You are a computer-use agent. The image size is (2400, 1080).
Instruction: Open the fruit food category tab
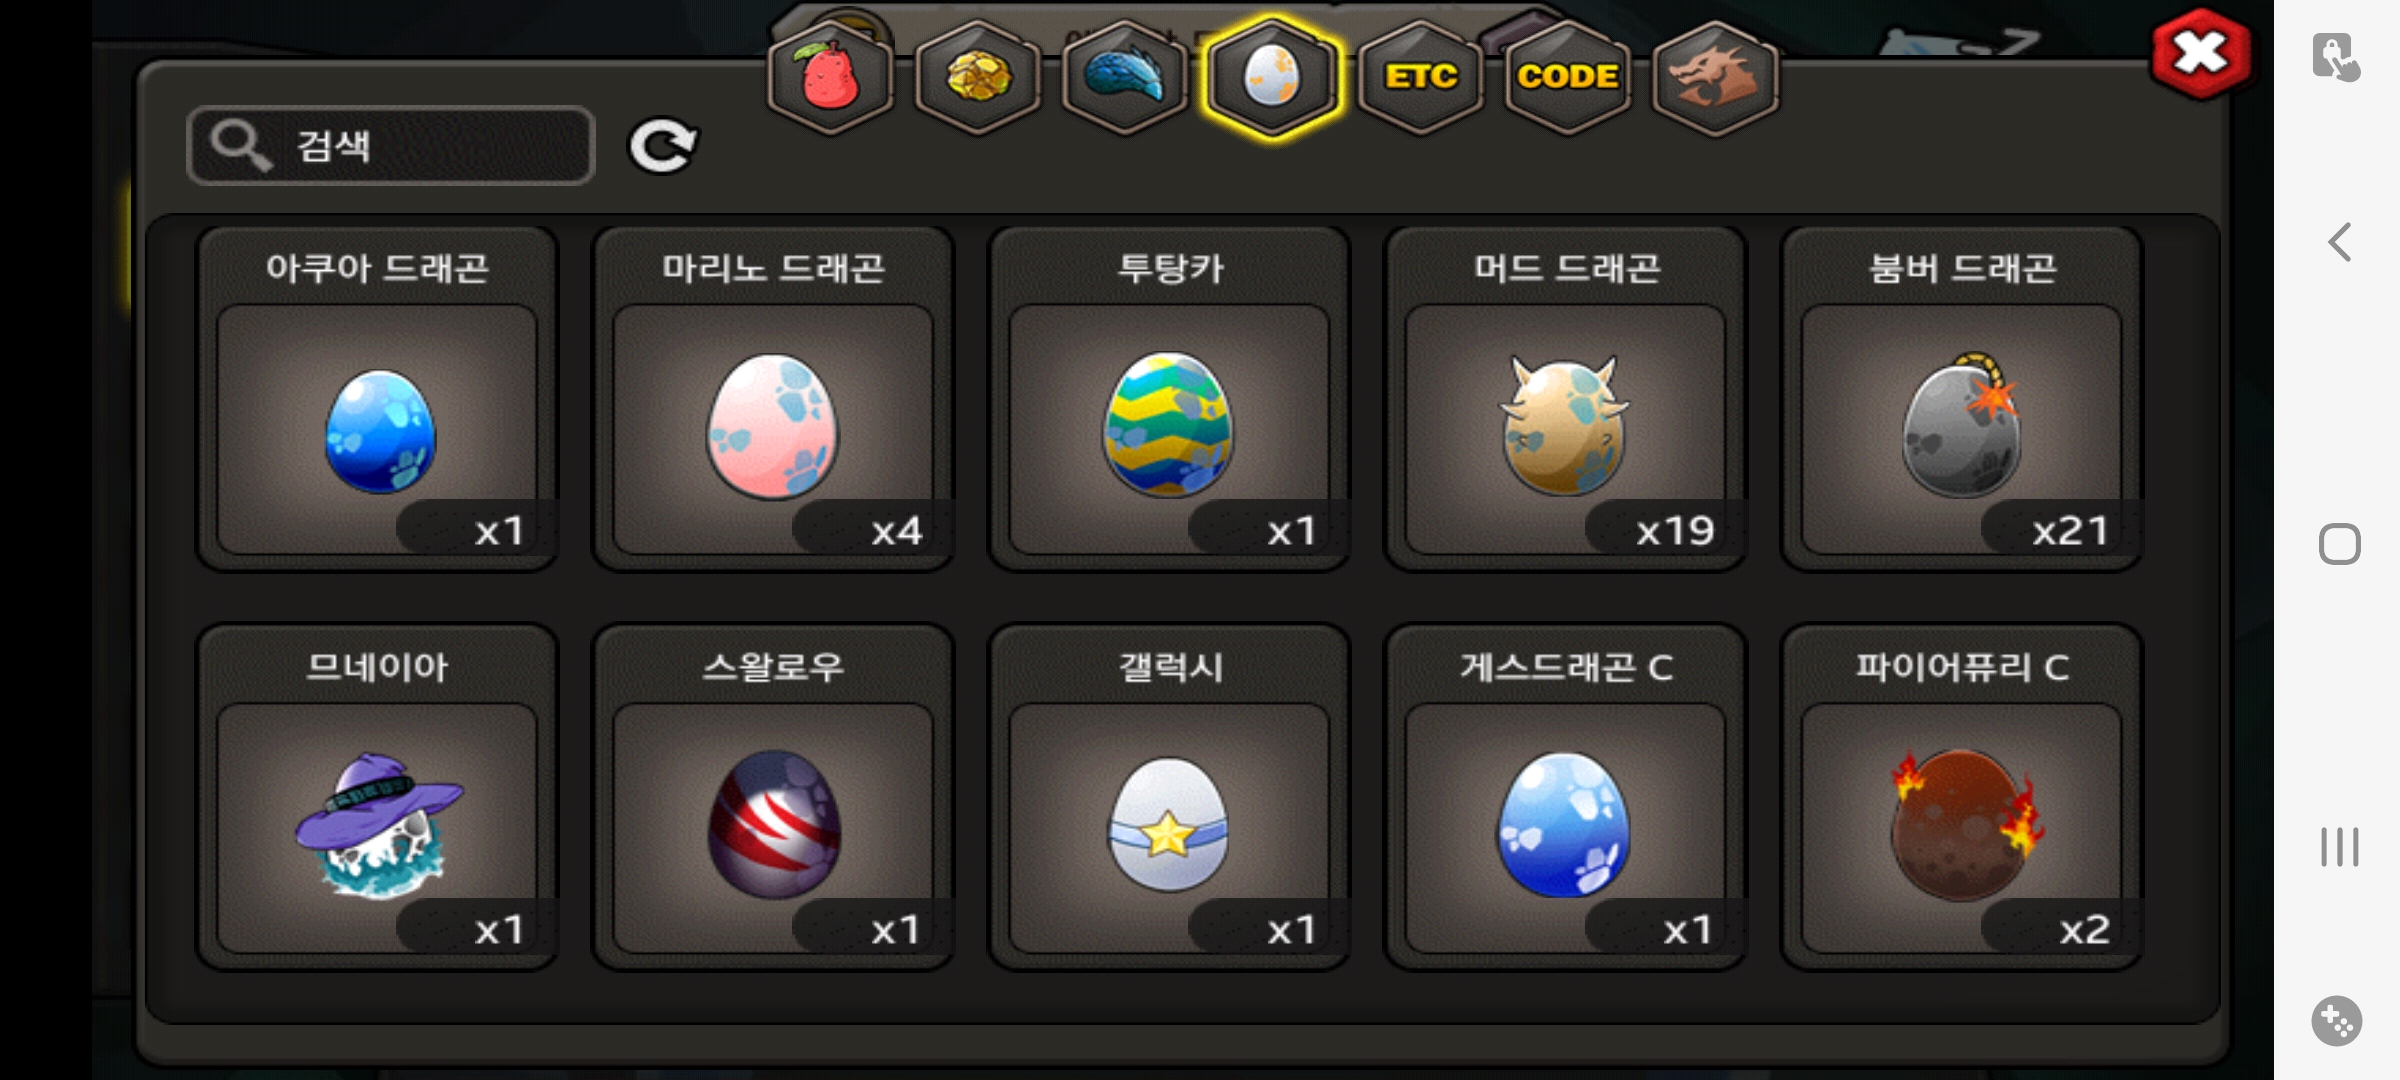(830, 76)
